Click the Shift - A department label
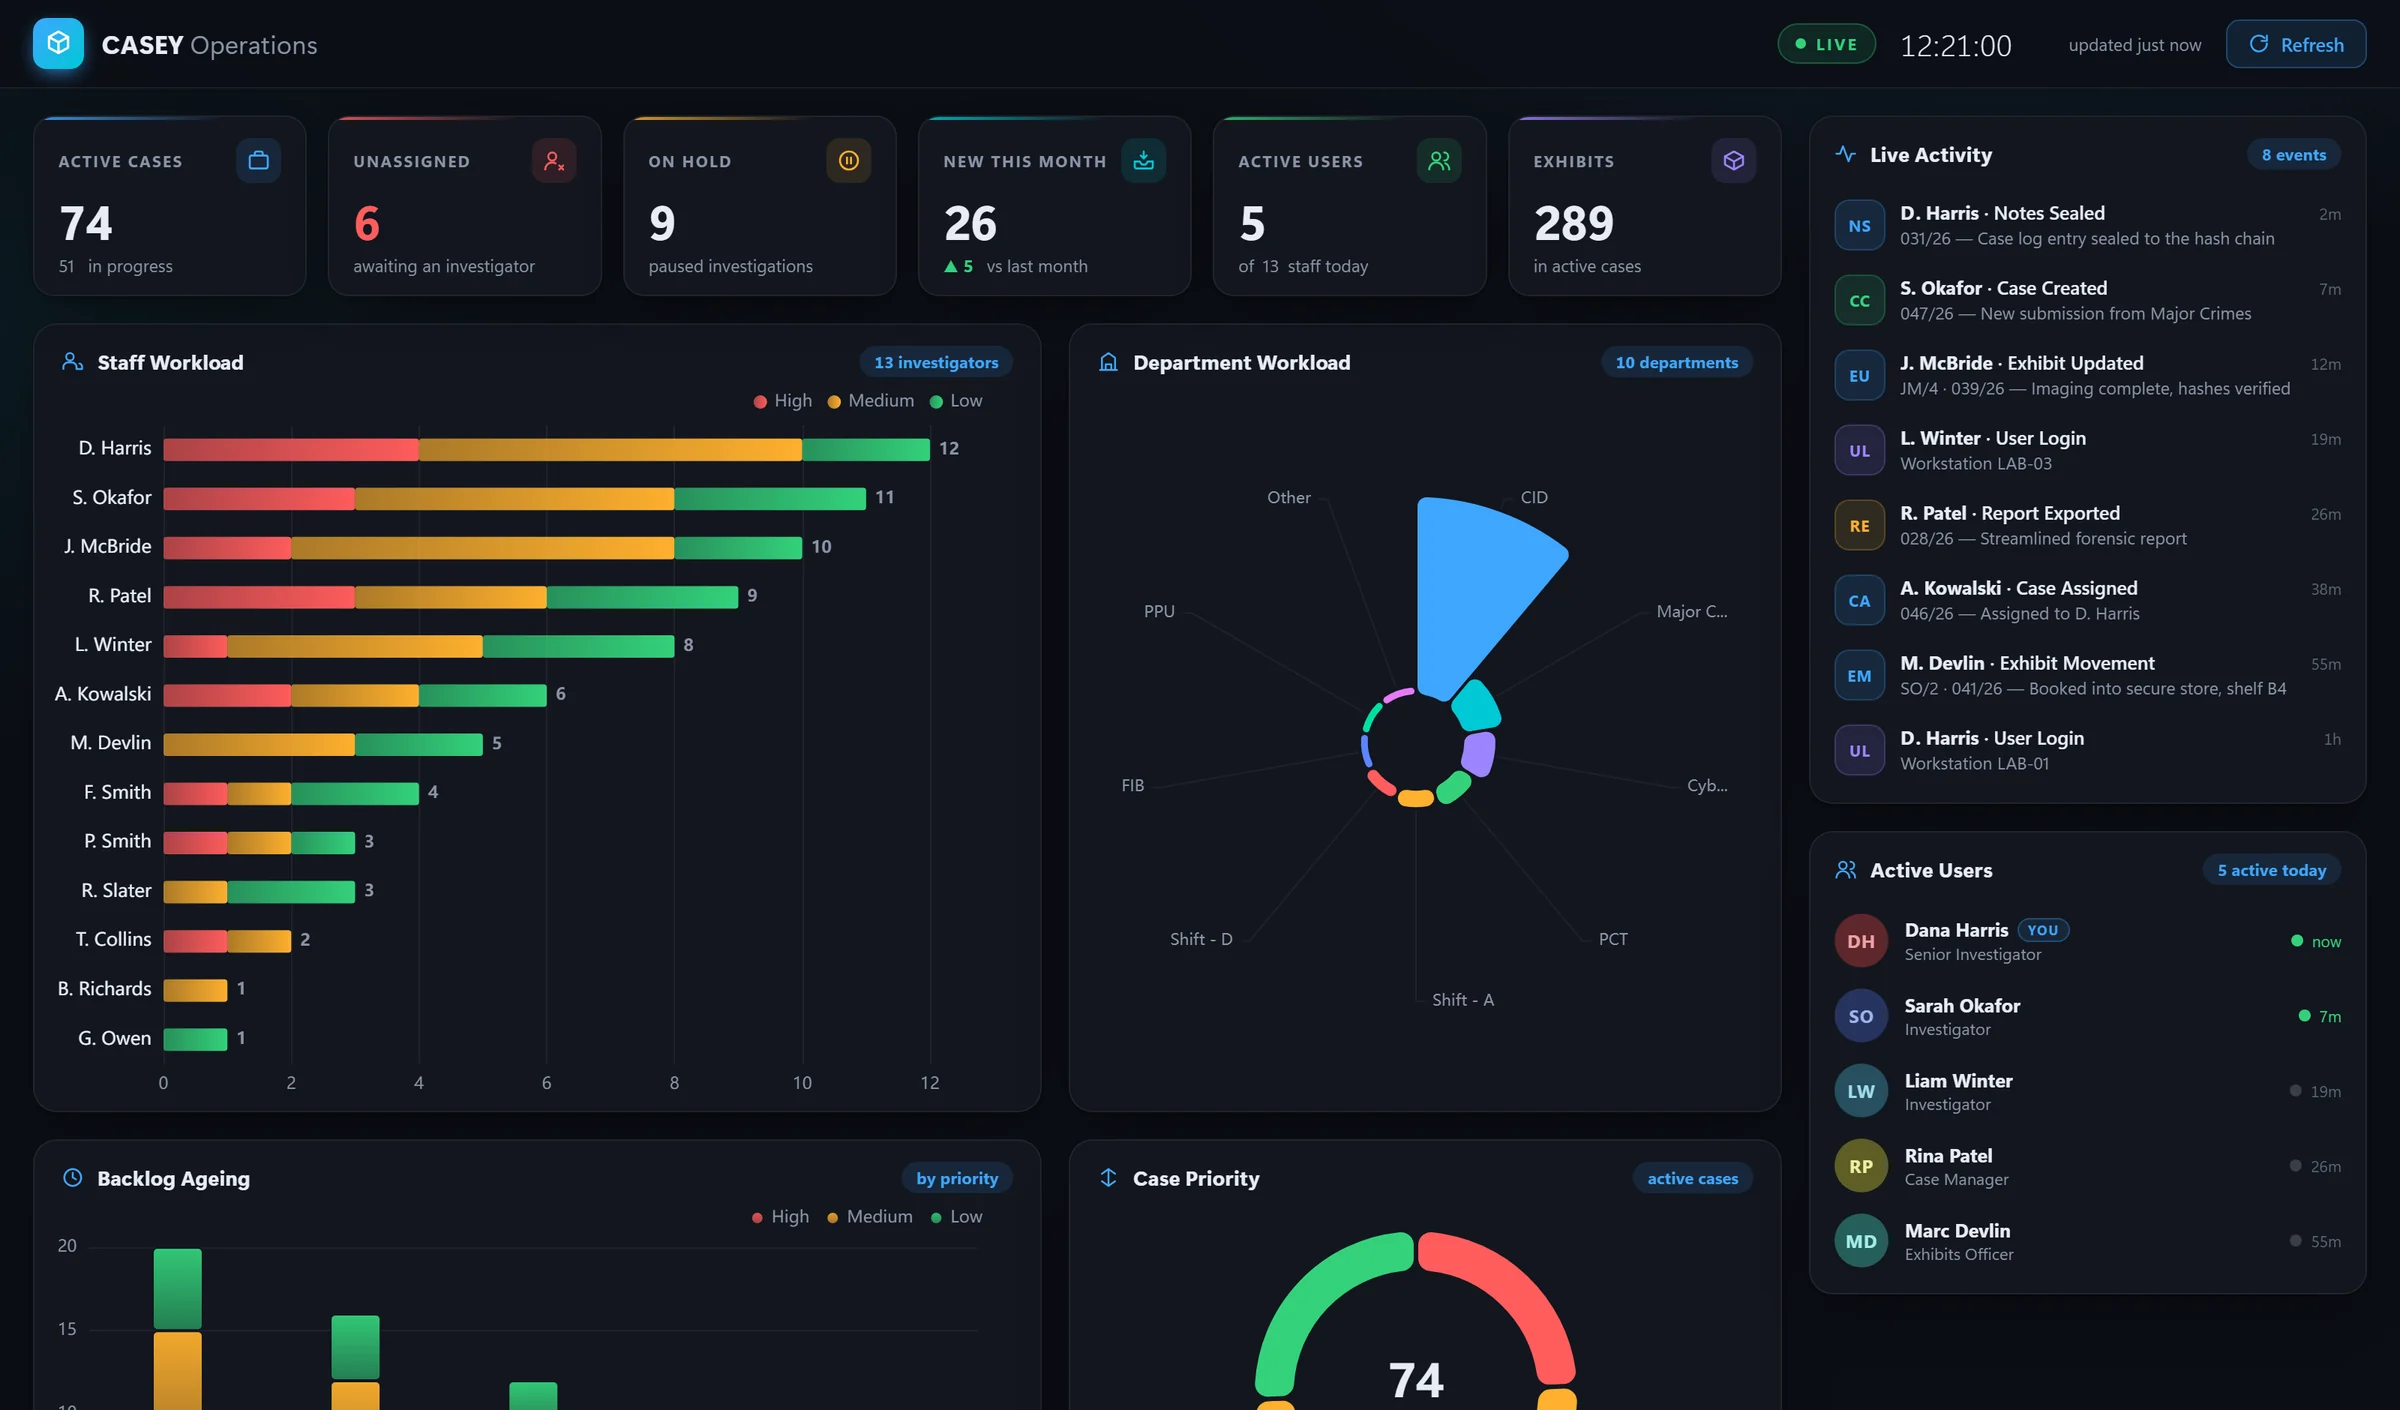The image size is (2400, 1410). point(1462,1000)
